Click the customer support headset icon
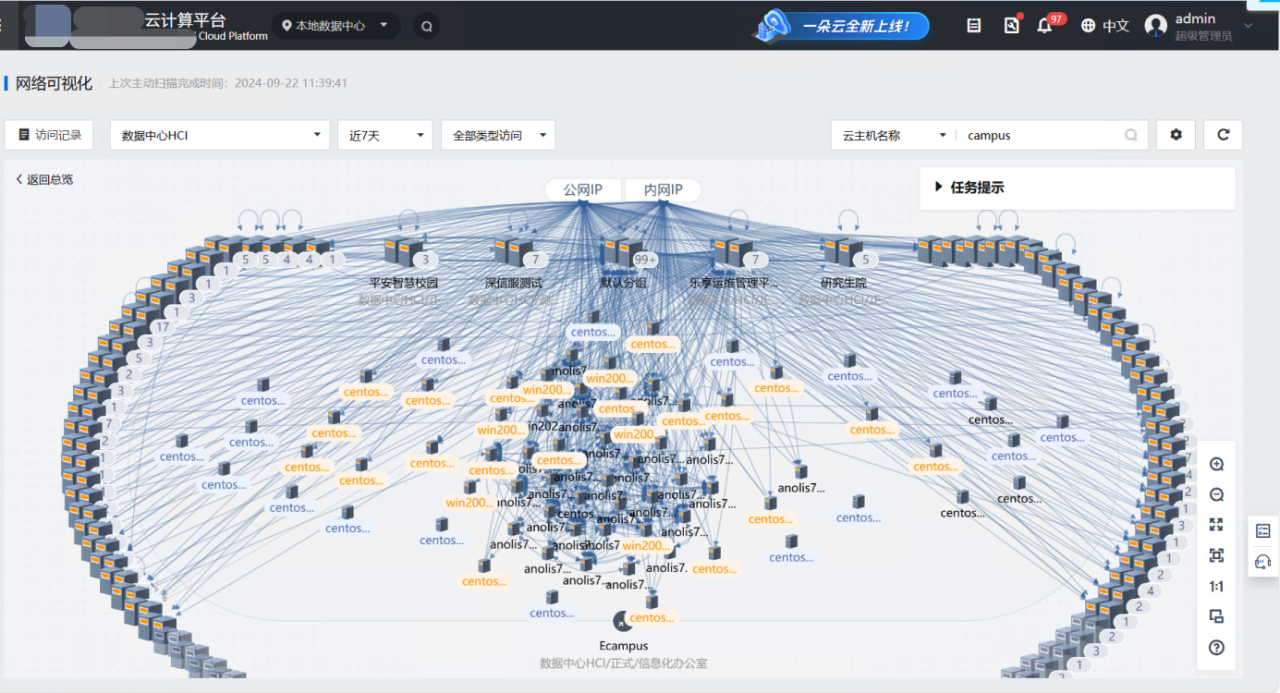Image resolution: width=1280 pixels, height=693 pixels. pyautogui.click(x=1262, y=562)
